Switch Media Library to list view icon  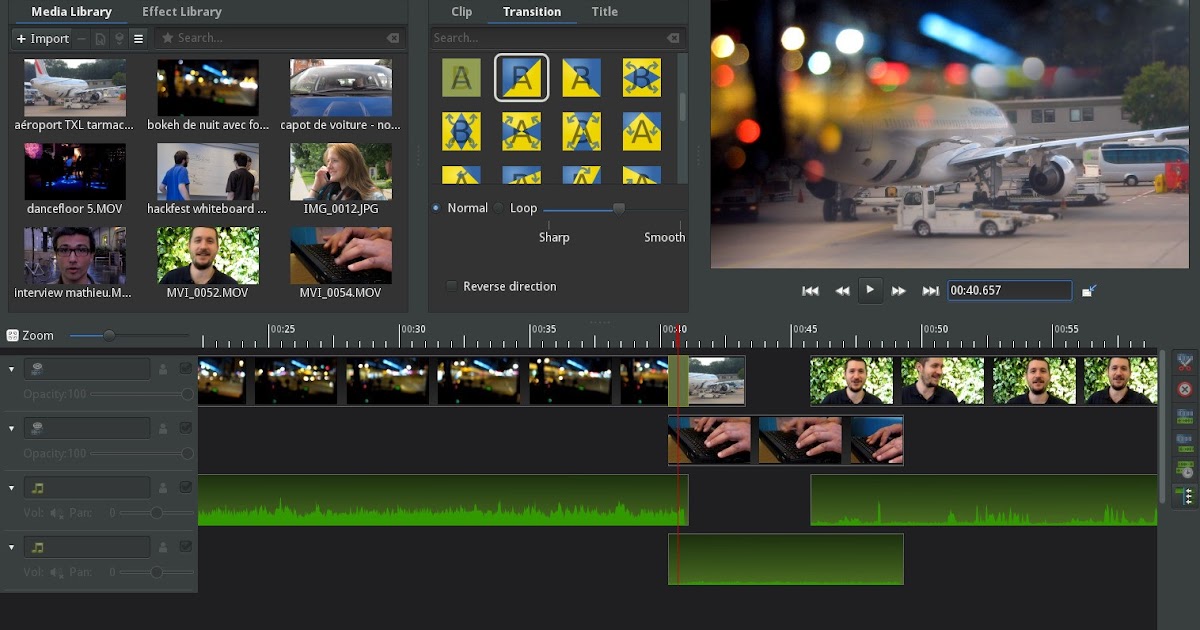(138, 38)
